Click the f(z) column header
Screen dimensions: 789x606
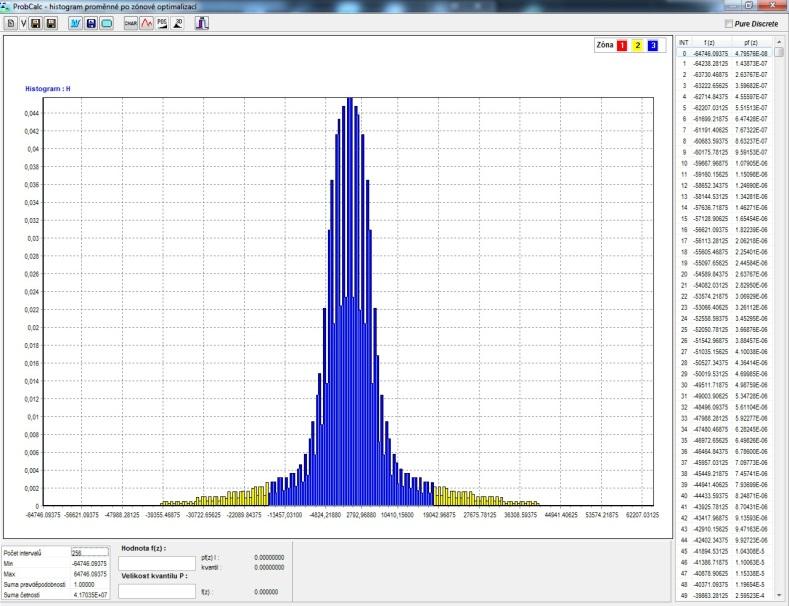coord(710,43)
